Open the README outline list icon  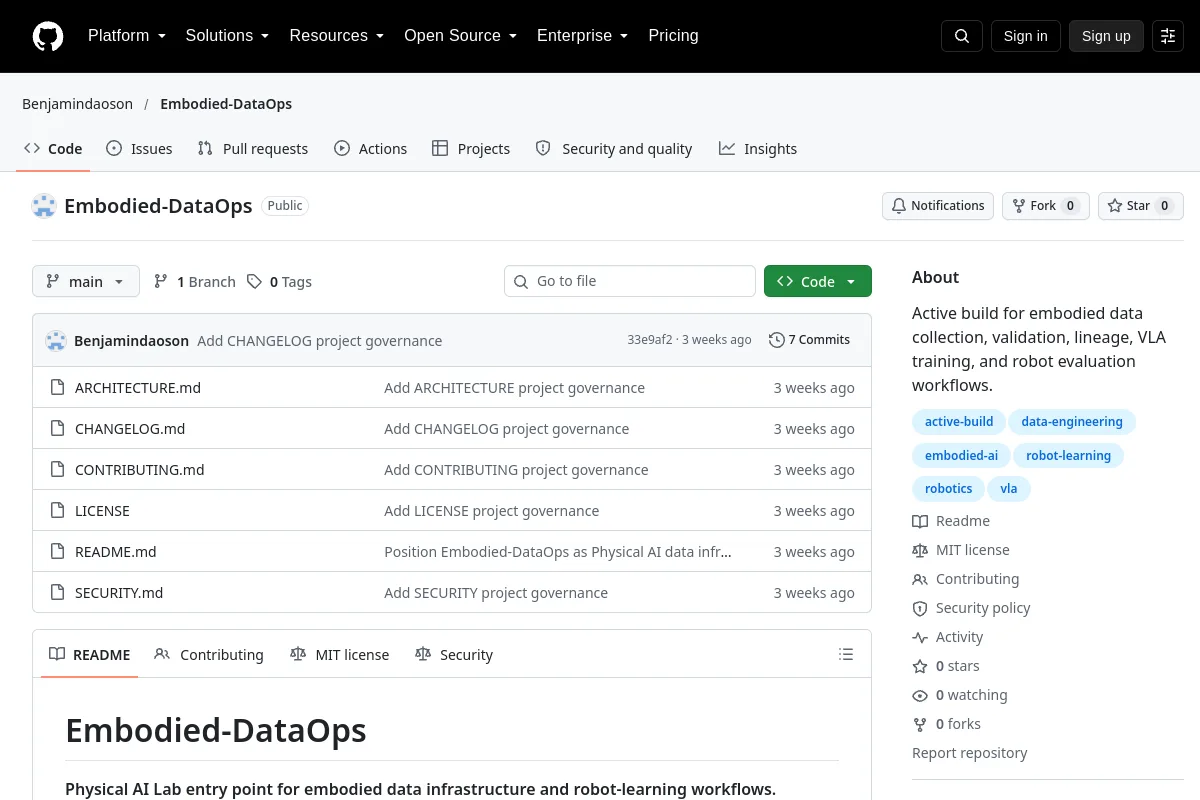click(x=846, y=655)
